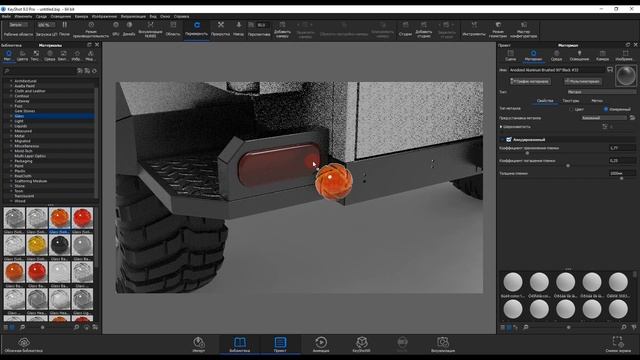The image size is (640, 360).
Task: Open KeyShotXR from bottom bar
Action: [361, 344]
